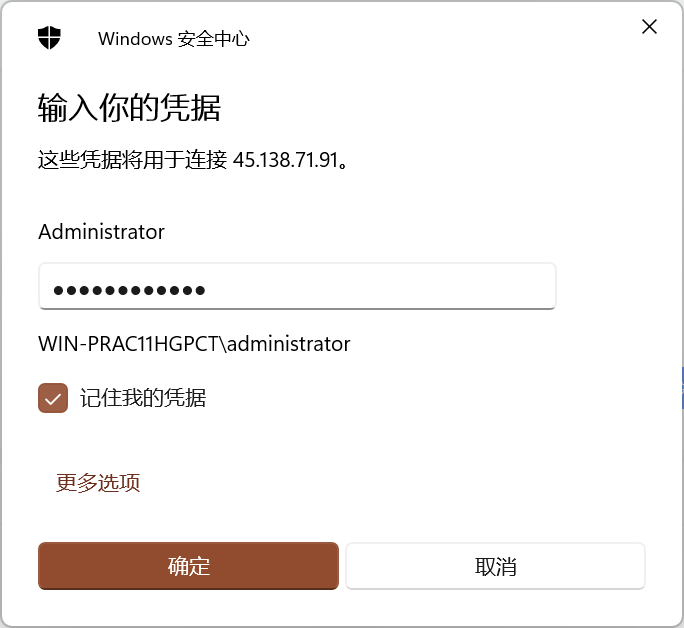Image resolution: width=684 pixels, height=628 pixels.
Task: Uncheck the 记住我的凭据 checkbox
Action: pyautogui.click(x=53, y=398)
